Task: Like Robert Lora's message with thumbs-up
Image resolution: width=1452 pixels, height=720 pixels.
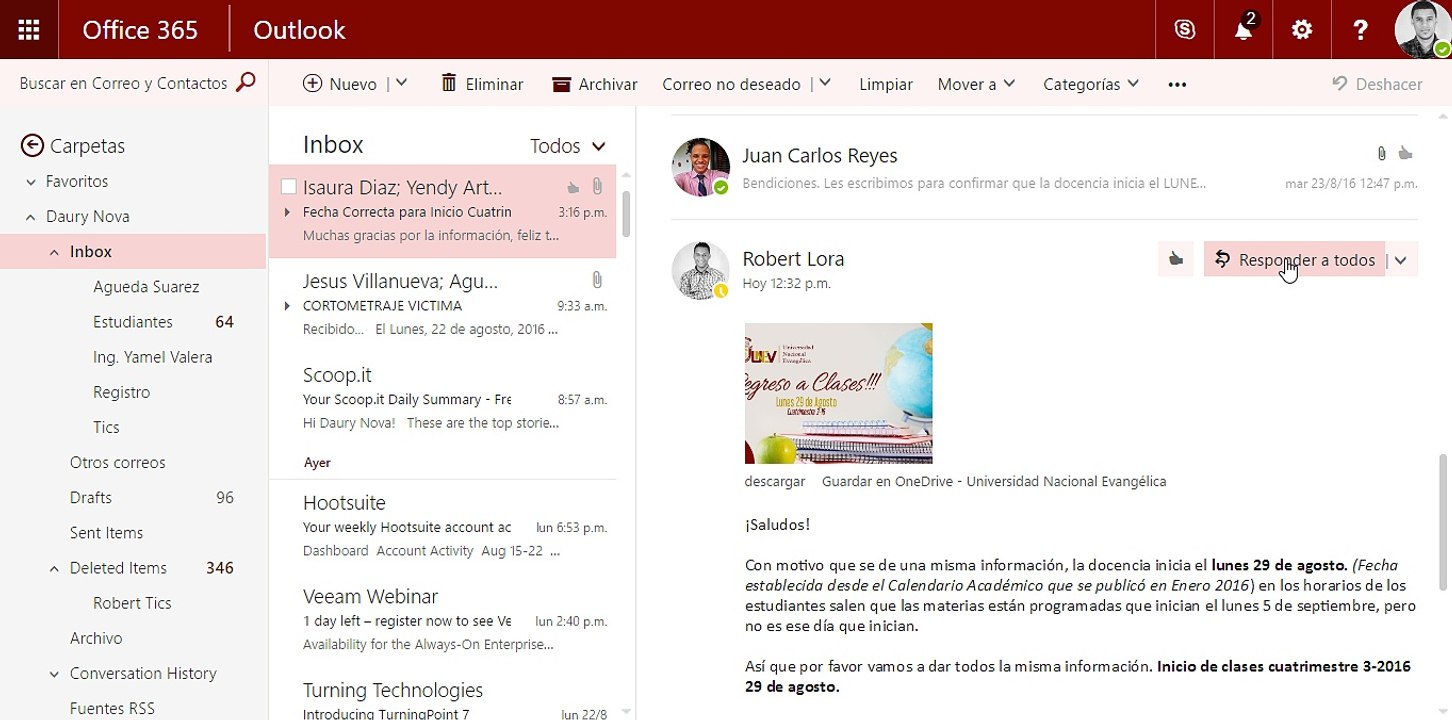Action: point(1176,260)
